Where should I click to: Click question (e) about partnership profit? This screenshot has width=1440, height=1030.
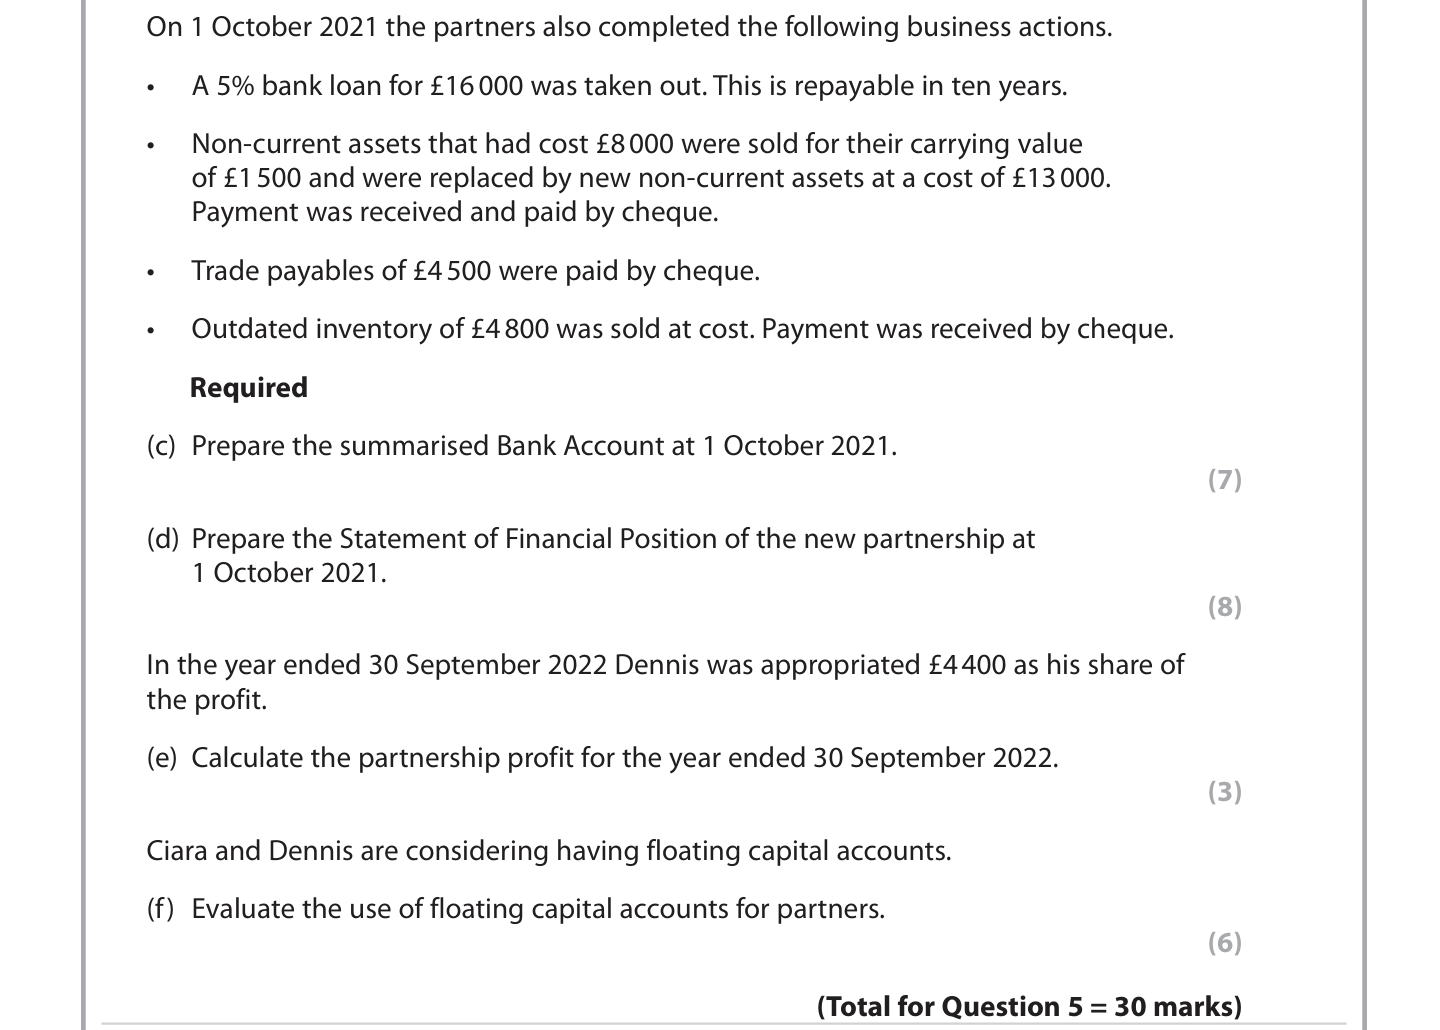click(x=602, y=758)
